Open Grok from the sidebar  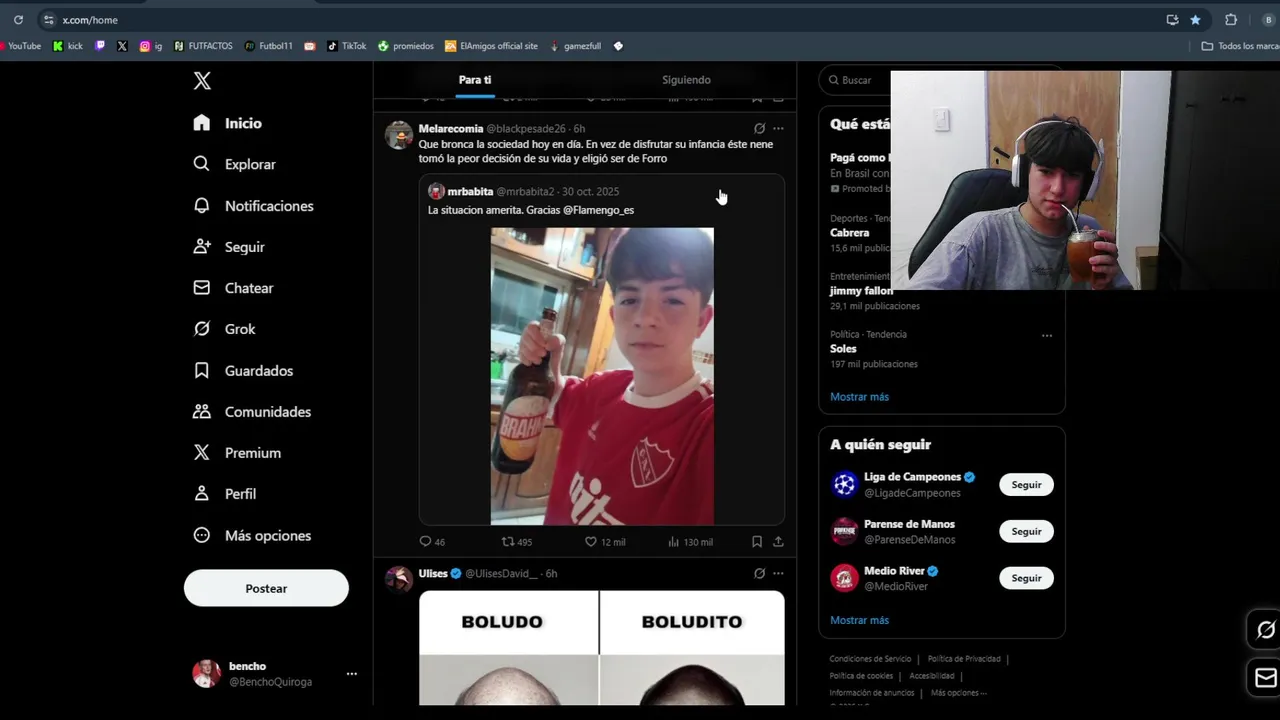225,329
